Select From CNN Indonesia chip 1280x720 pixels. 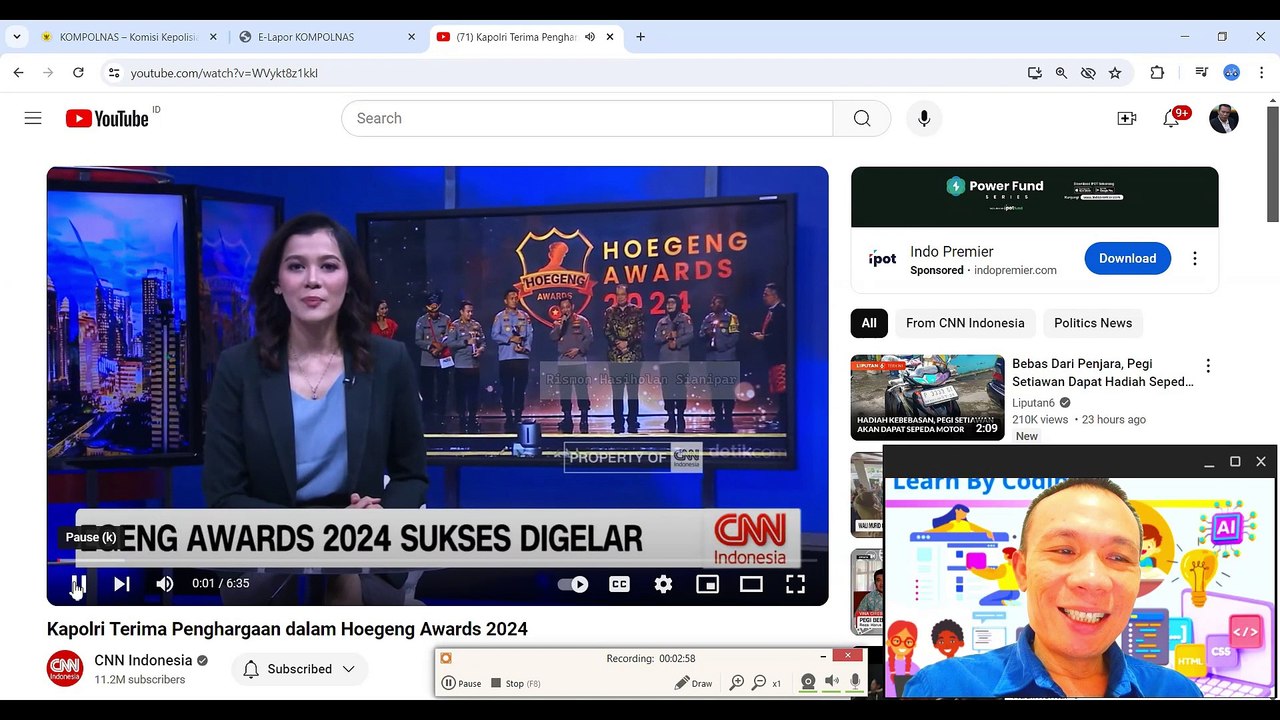pos(965,323)
